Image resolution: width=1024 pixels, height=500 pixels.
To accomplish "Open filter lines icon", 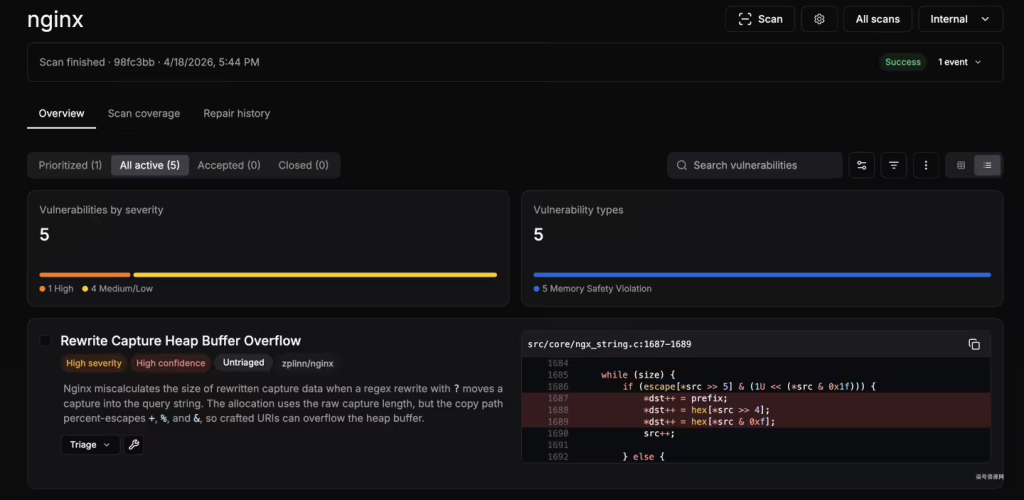I will 893,165.
